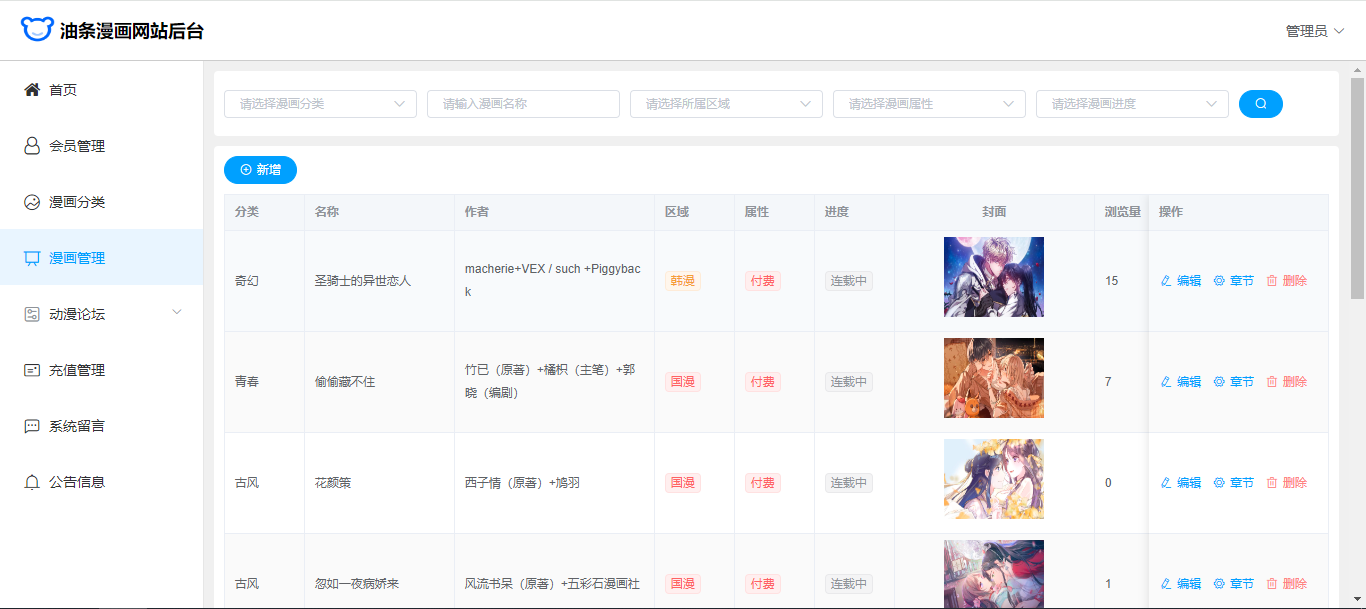
Task: Select 漫画管理 in the sidebar
Action: [x=77, y=258]
